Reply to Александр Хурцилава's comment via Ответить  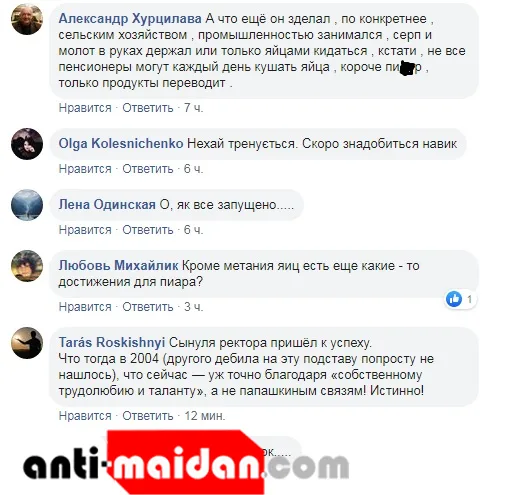pos(148,108)
